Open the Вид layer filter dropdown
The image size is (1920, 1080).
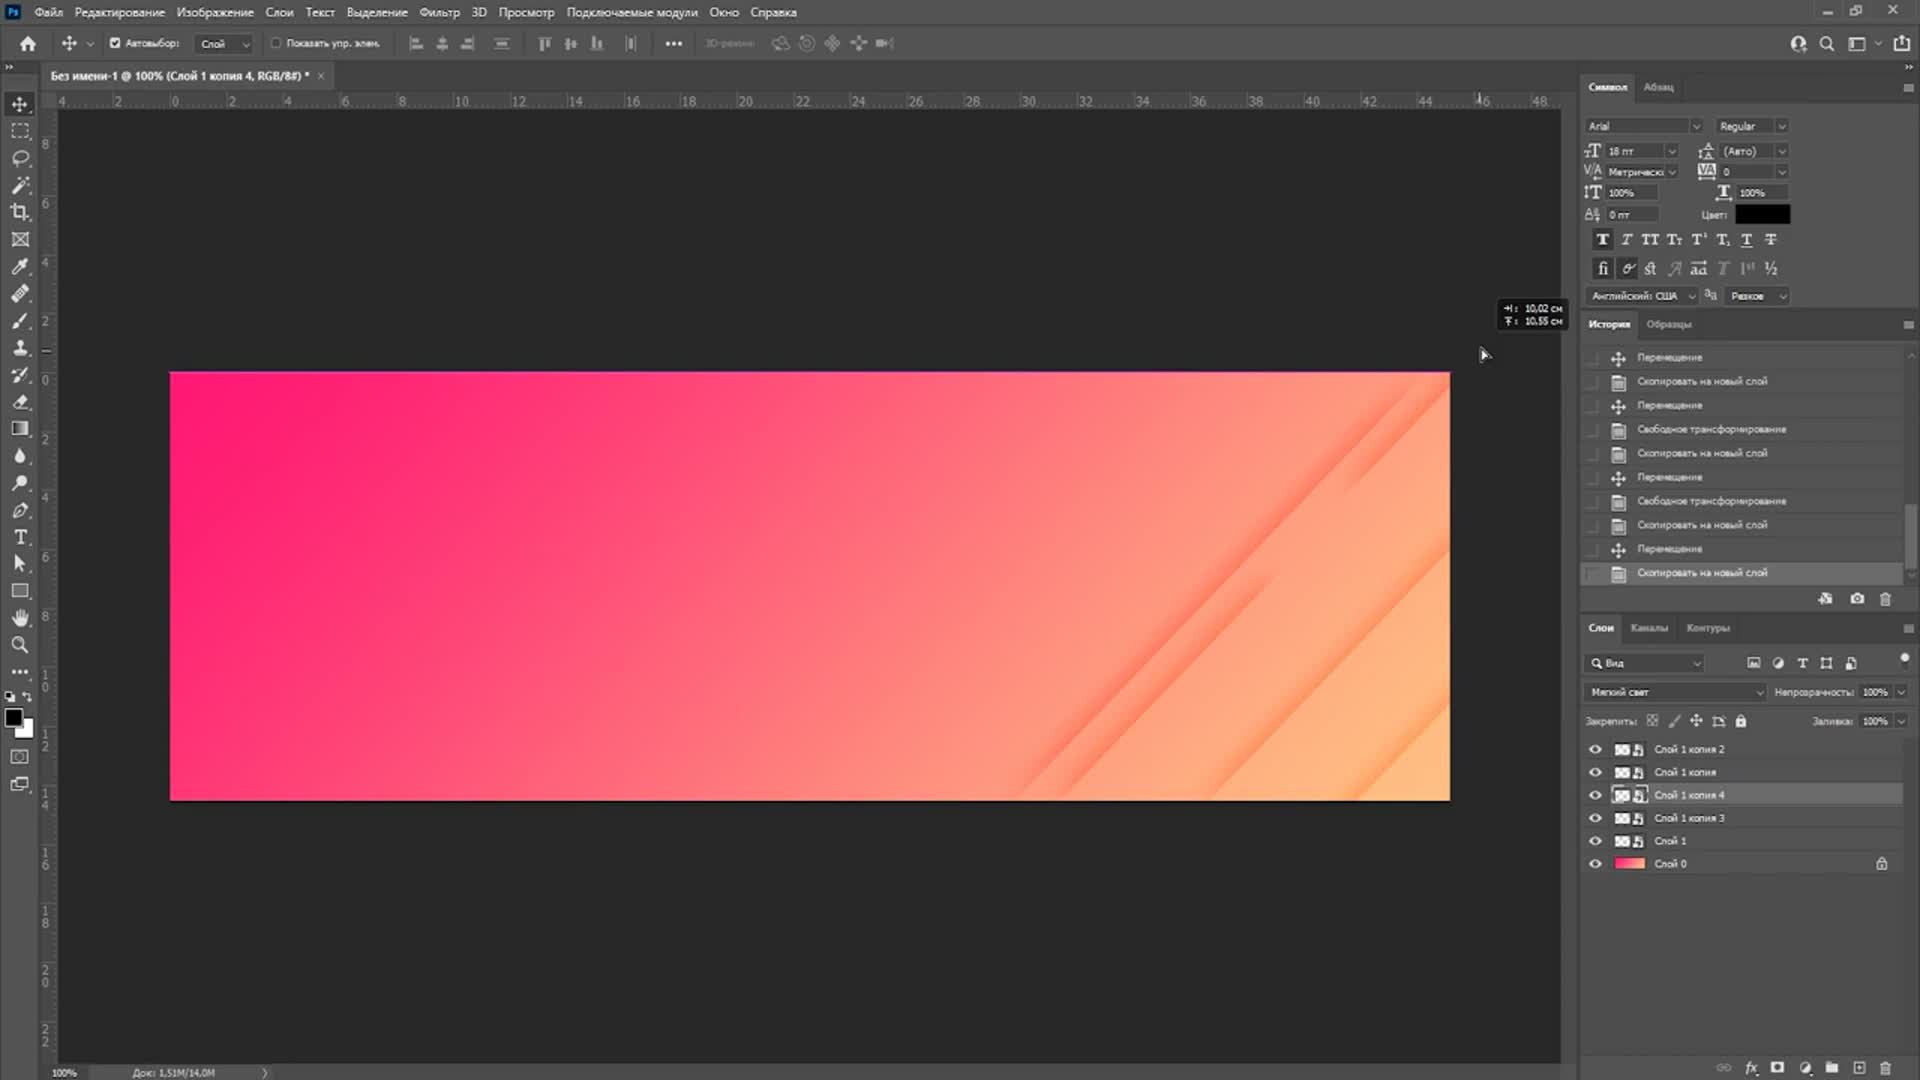[1645, 663]
